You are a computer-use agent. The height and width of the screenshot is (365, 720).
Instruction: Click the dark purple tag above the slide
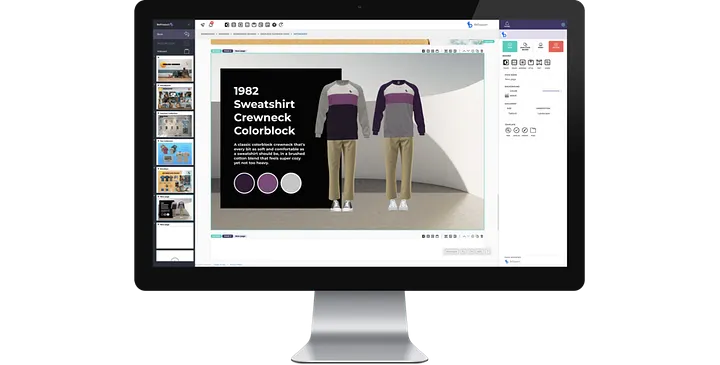click(x=228, y=51)
